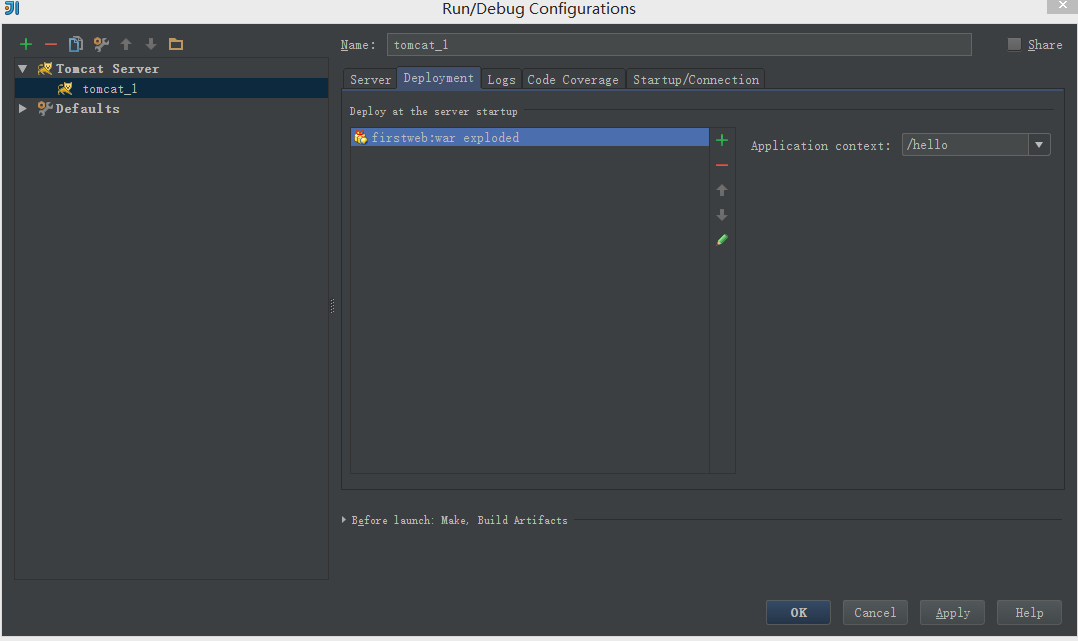Click the IntelliJ logo in title bar

point(12,8)
